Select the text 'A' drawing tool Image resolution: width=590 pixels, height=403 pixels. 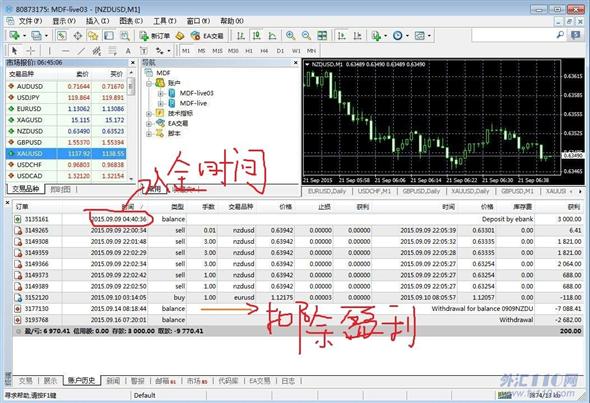[x=128, y=50]
